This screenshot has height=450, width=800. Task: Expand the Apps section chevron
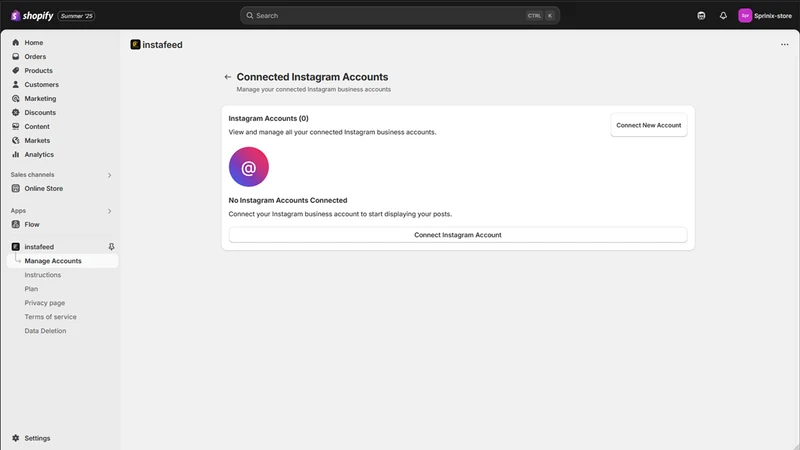pyautogui.click(x=109, y=211)
